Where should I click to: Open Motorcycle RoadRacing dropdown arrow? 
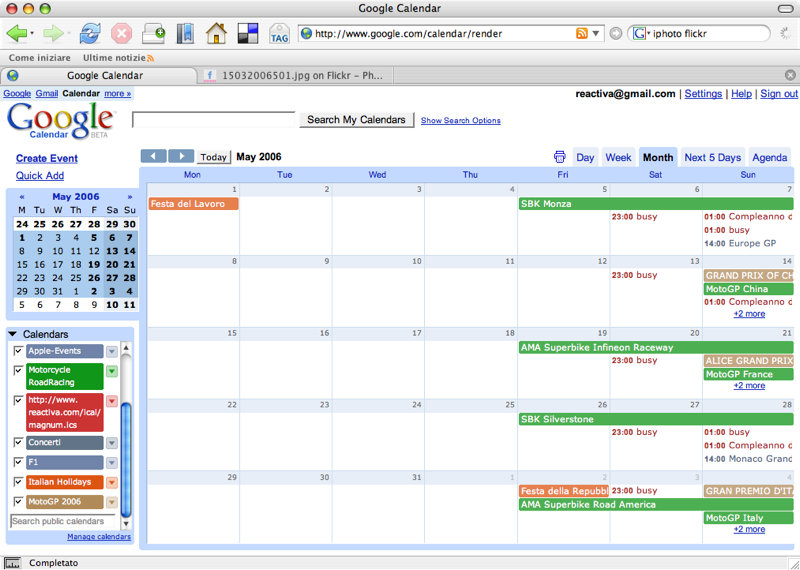pyautogui.click(x=112, y=371)
